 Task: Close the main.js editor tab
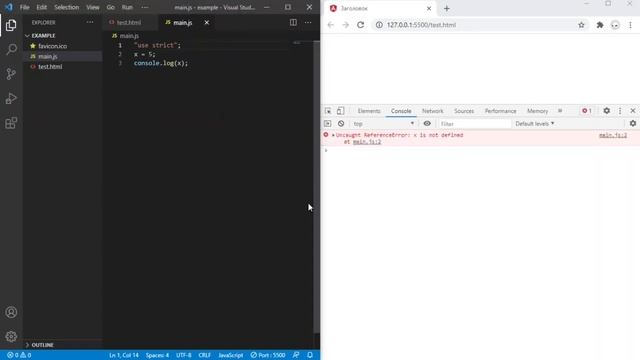[207, 22]
